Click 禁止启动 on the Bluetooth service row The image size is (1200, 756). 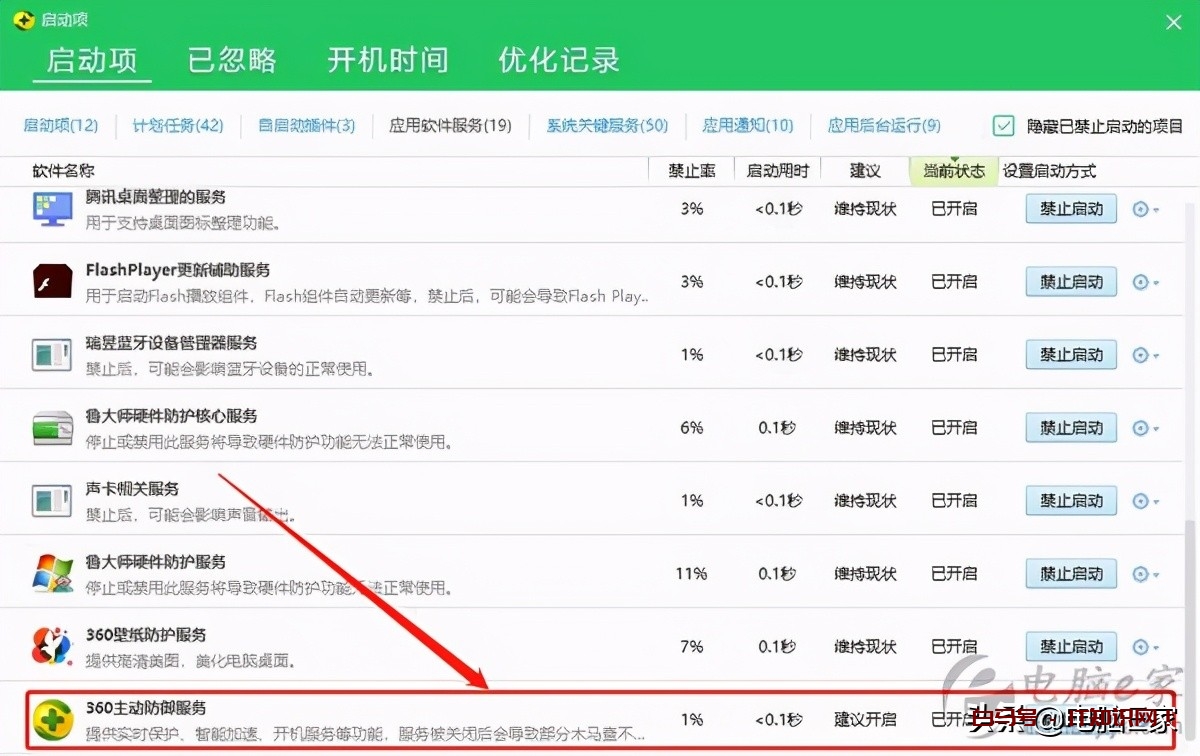tap(1070, 354)
